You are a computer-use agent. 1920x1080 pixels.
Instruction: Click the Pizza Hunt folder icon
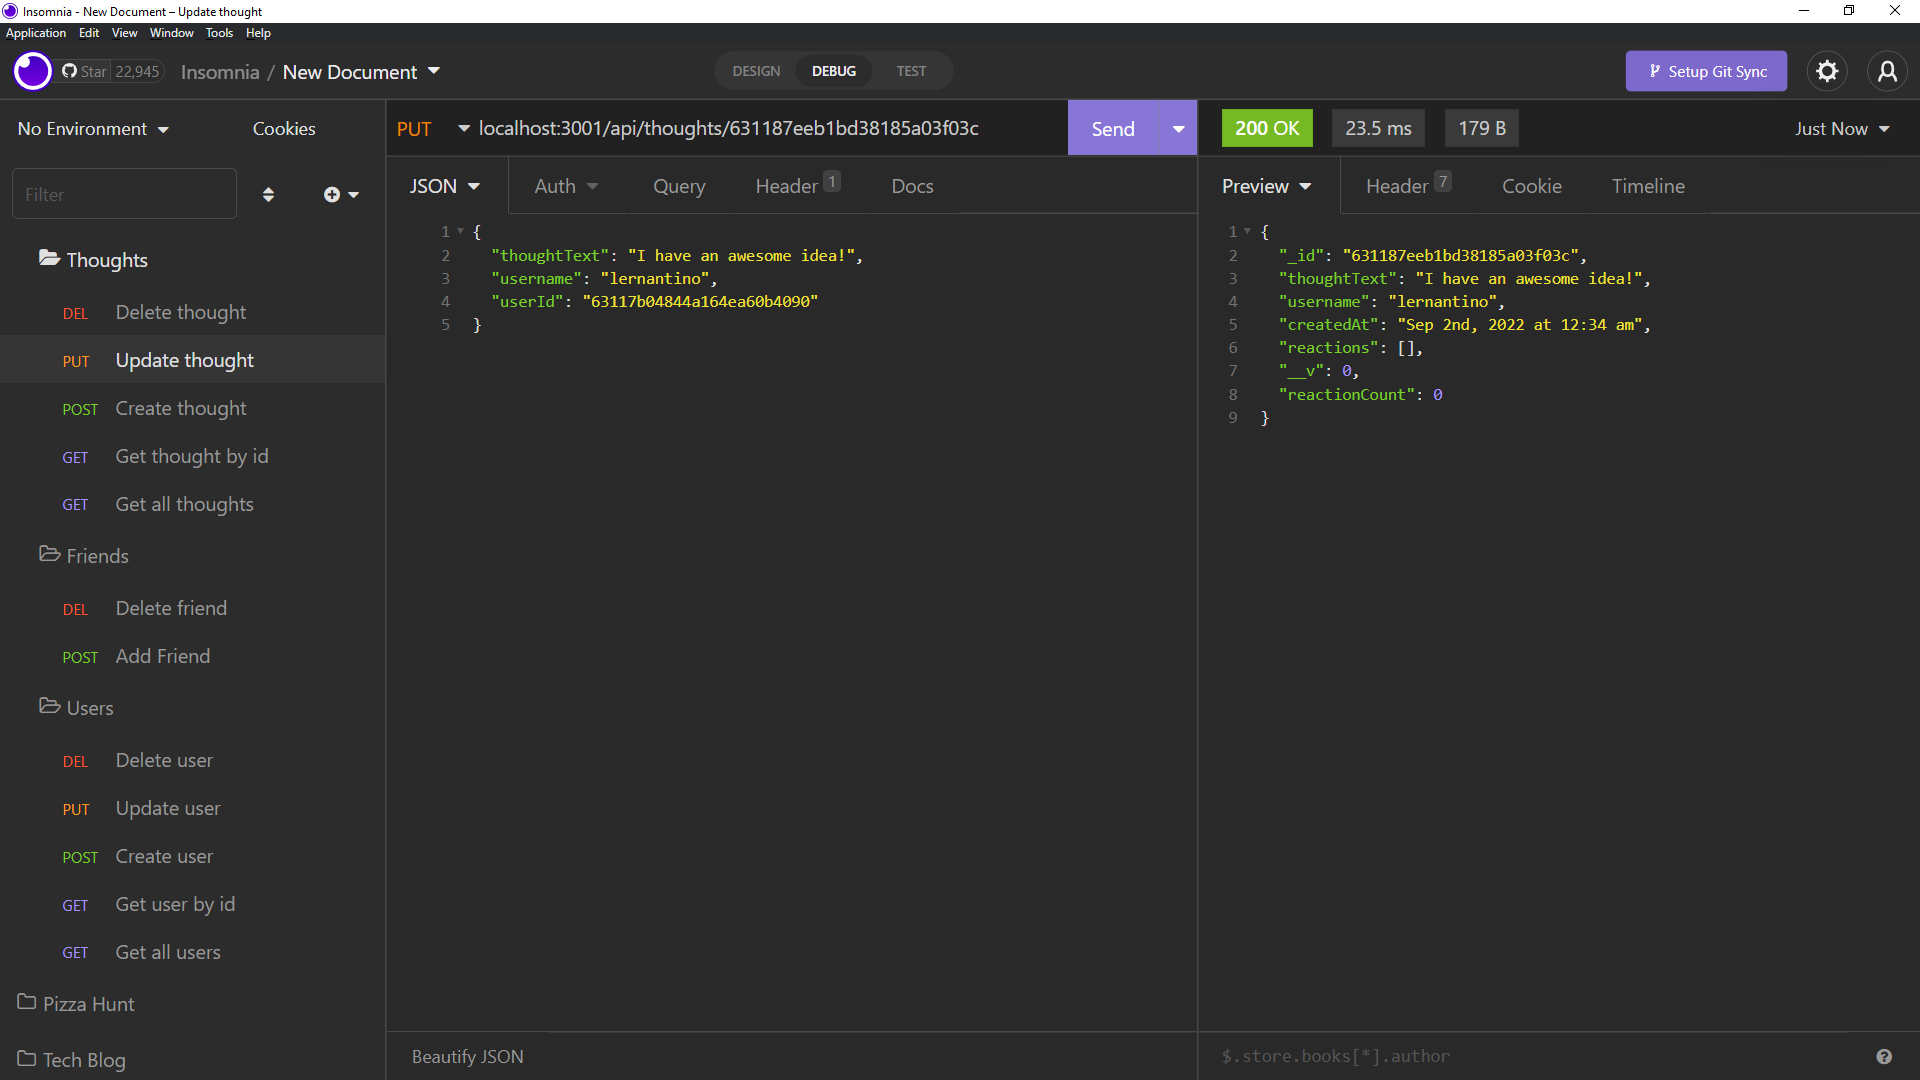click(25, 1003)
